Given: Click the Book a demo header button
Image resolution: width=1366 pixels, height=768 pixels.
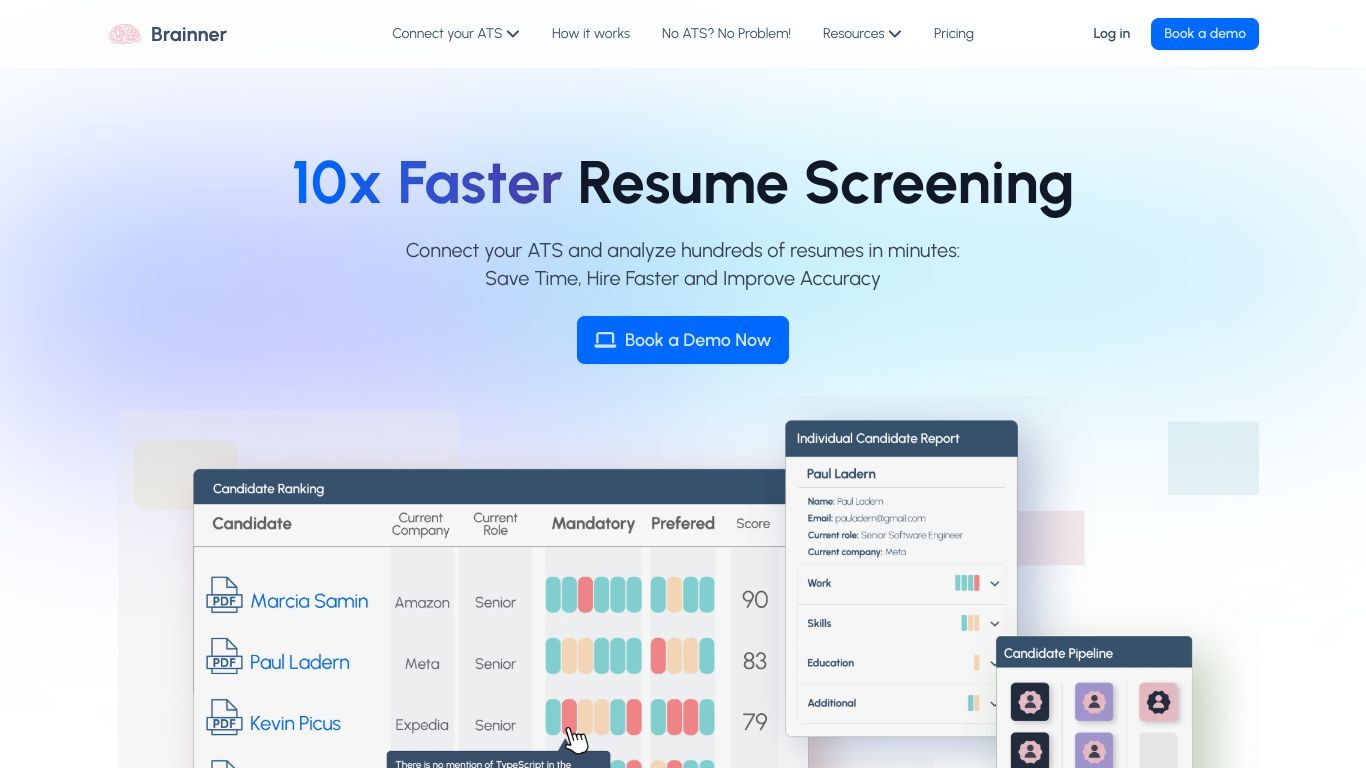Looking at the screenshot, I should (1205, 34).
